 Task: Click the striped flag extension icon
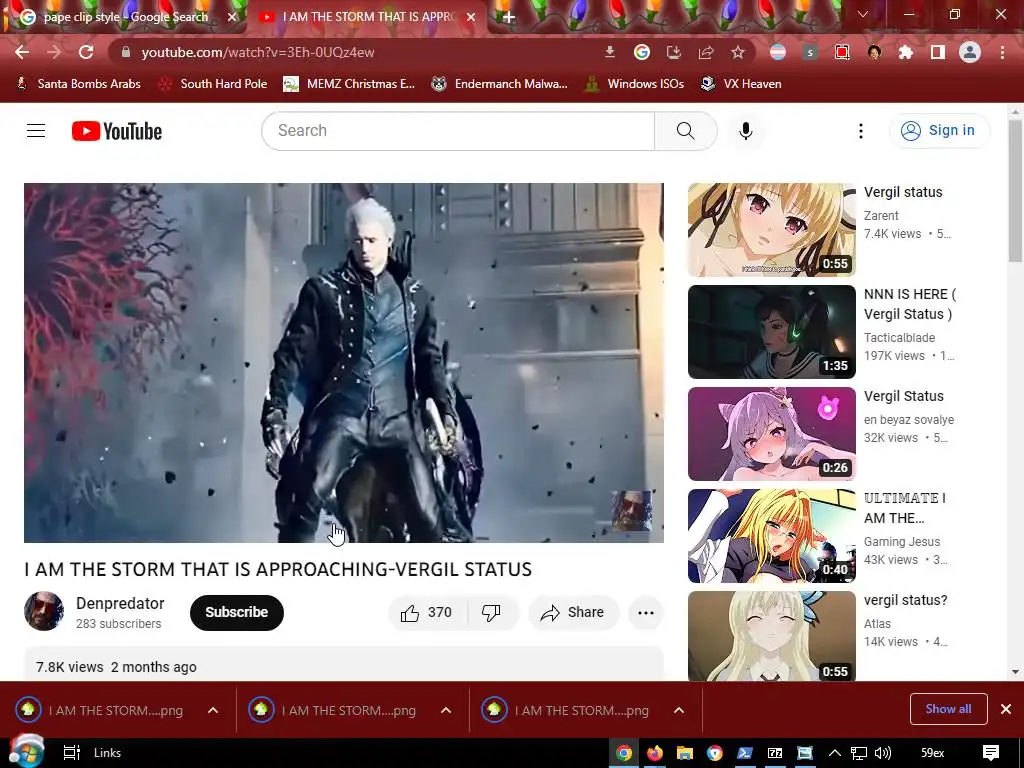tap(778, 52)
